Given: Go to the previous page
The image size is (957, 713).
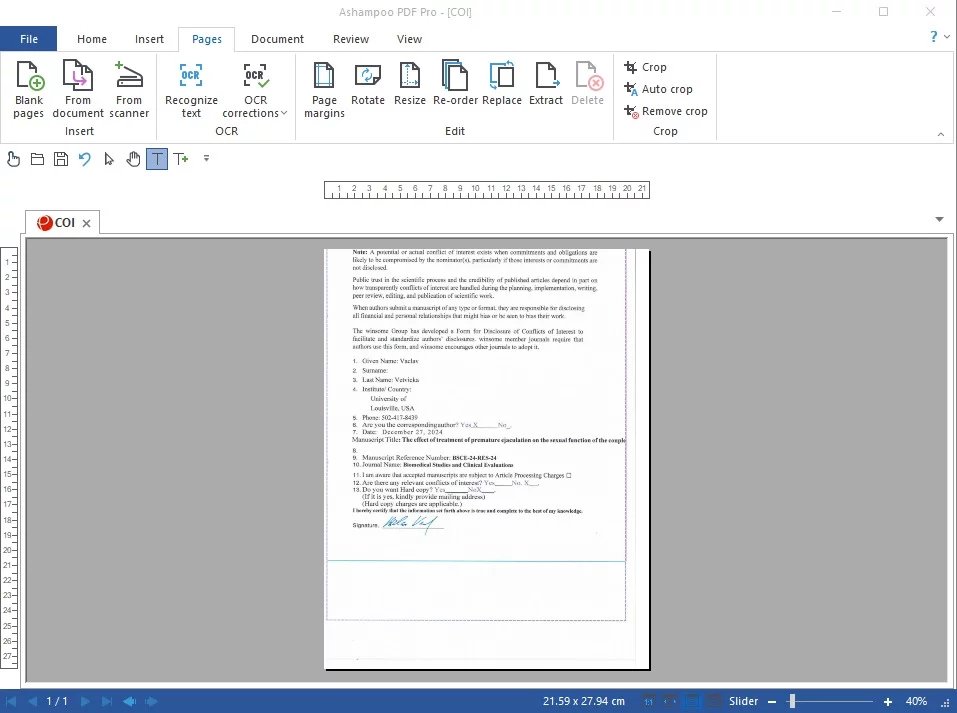Looking at the screenshot, I should pyautogui.click(x=32, y=701).
